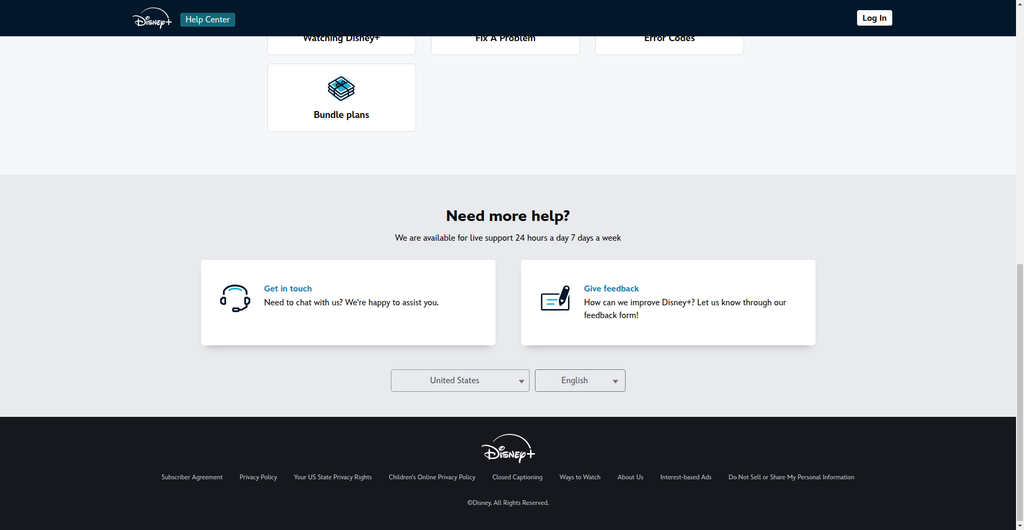Click the Disney+ logo in the header

coord(152,18)
